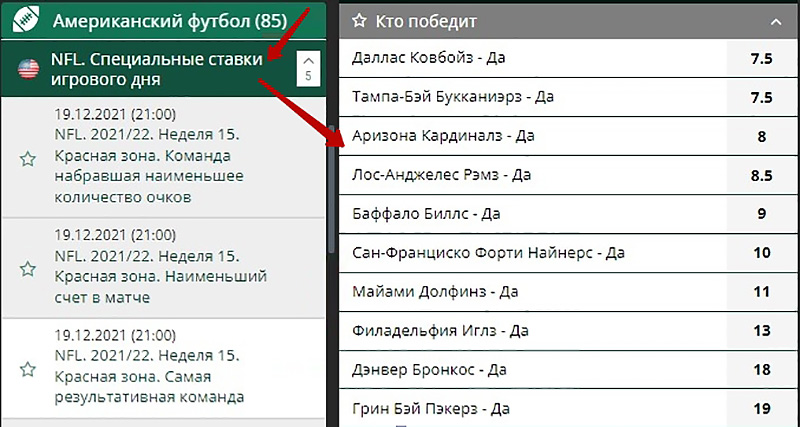Click the 'Баффало Биллс - Да' row text

426,213
